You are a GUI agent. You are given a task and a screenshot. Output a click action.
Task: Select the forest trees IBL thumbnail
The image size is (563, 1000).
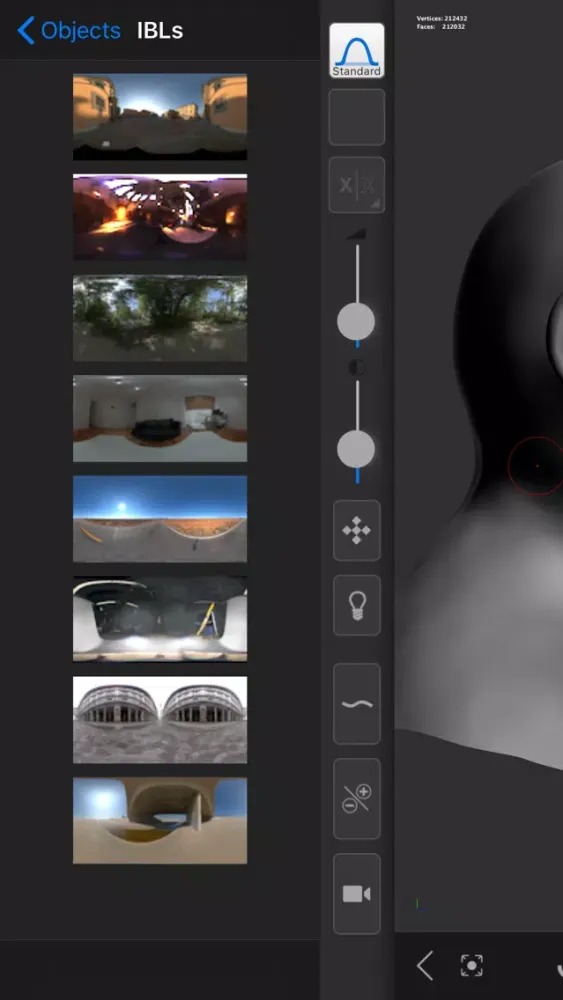click(x=160, y=318)
